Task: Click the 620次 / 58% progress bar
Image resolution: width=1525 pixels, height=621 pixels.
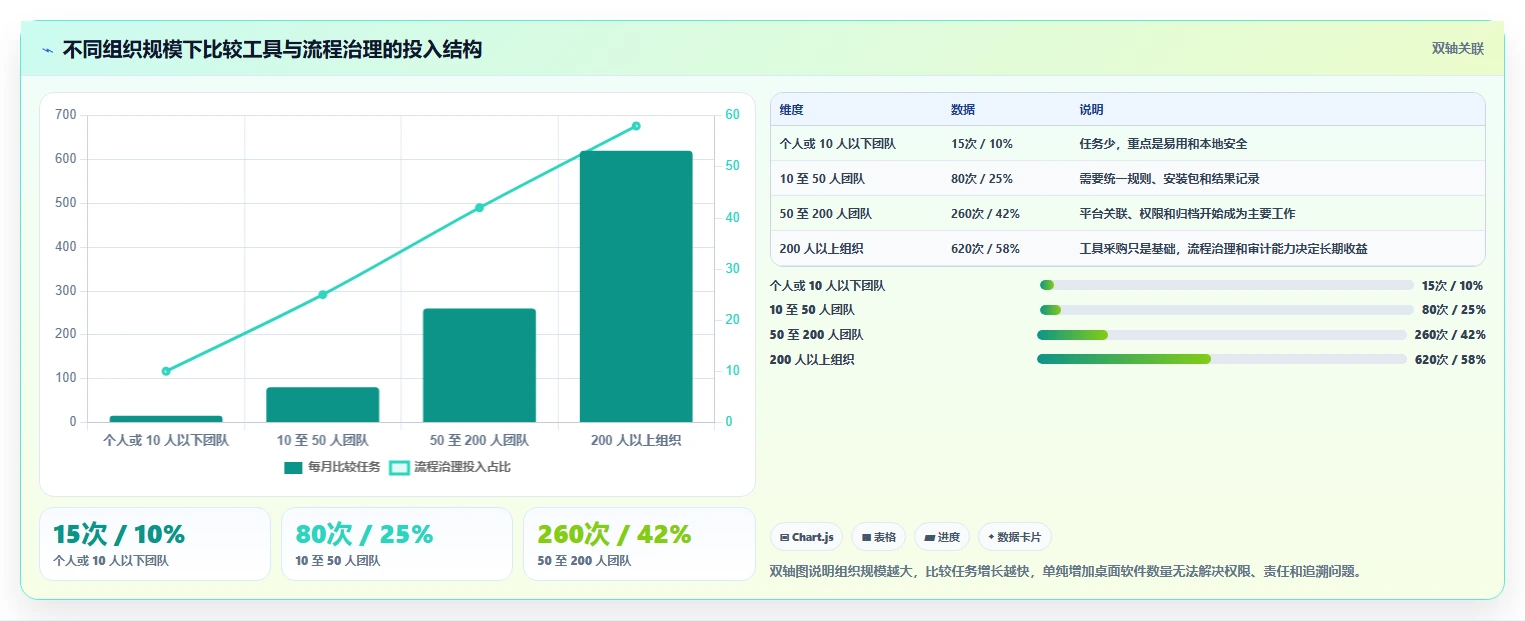Action: (x=1222, y=359)
